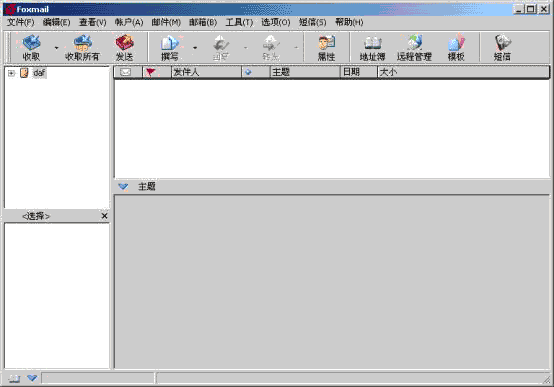Click the 发送 send icon
Image resolution: width=554 pixels, height=387 pixels.
pos(124,47)
